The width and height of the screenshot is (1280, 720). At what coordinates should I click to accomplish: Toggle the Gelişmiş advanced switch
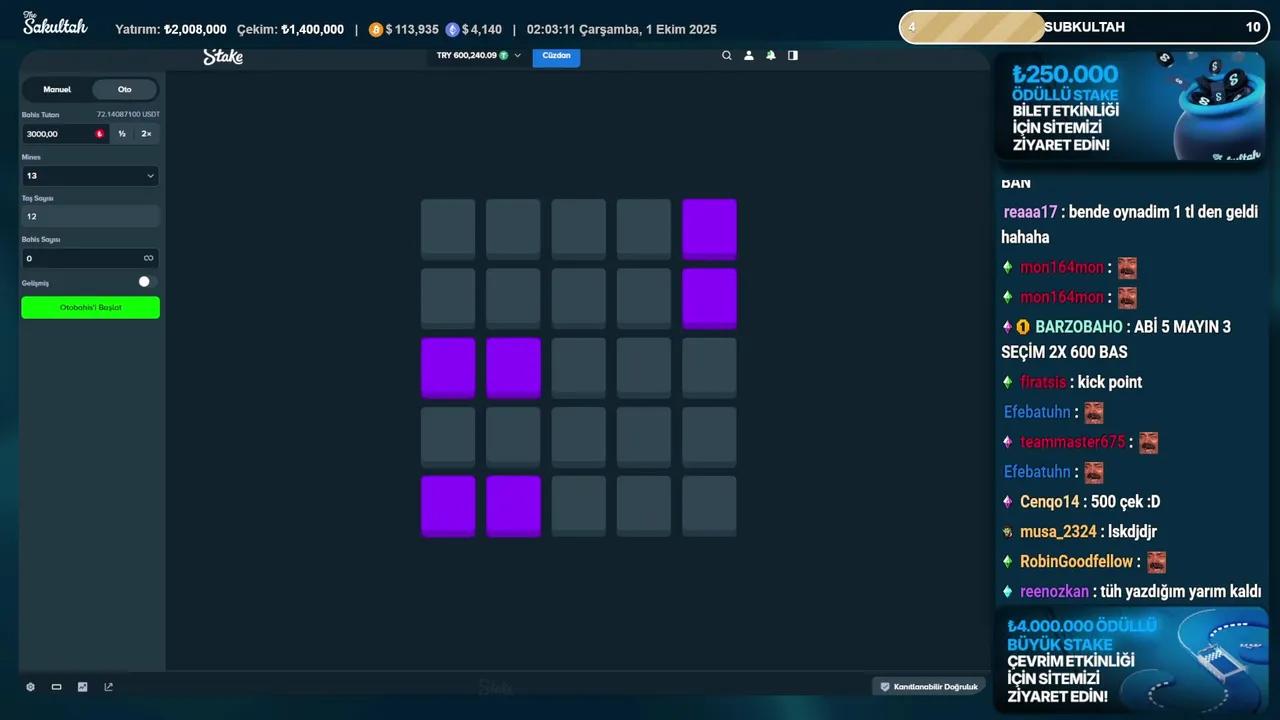tap(147, 282)
